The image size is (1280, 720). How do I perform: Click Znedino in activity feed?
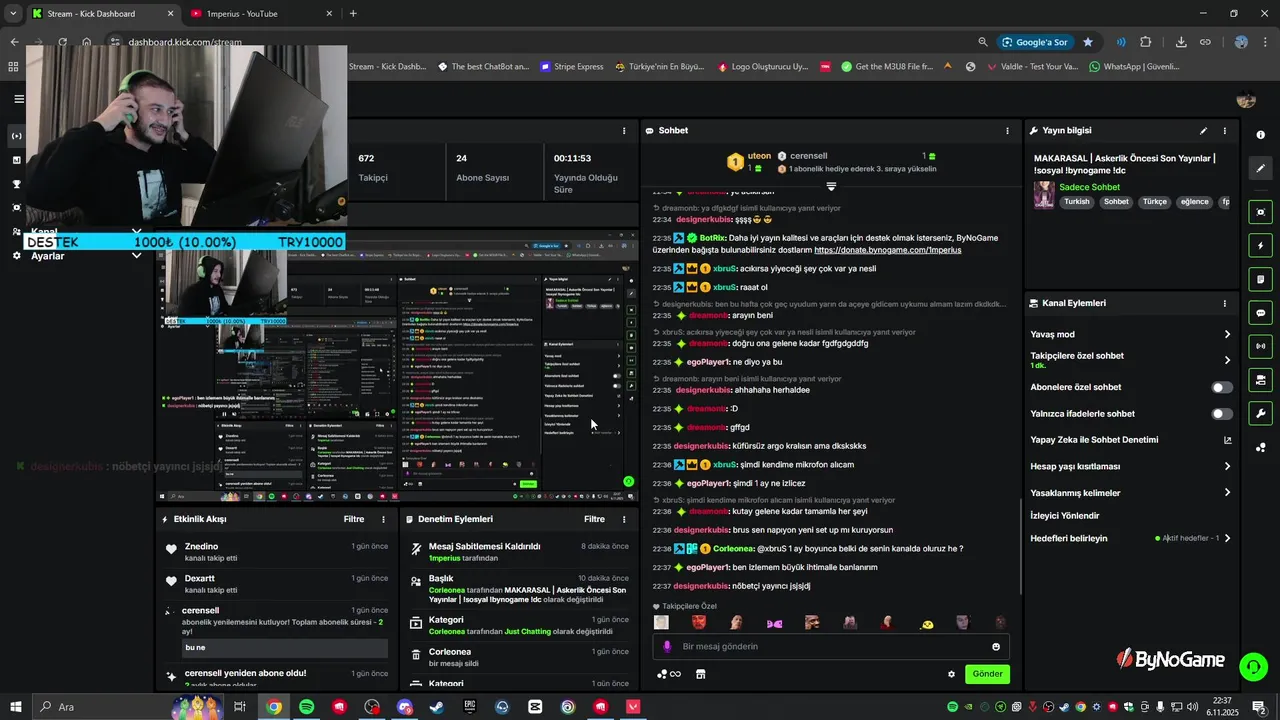(201, 547)
